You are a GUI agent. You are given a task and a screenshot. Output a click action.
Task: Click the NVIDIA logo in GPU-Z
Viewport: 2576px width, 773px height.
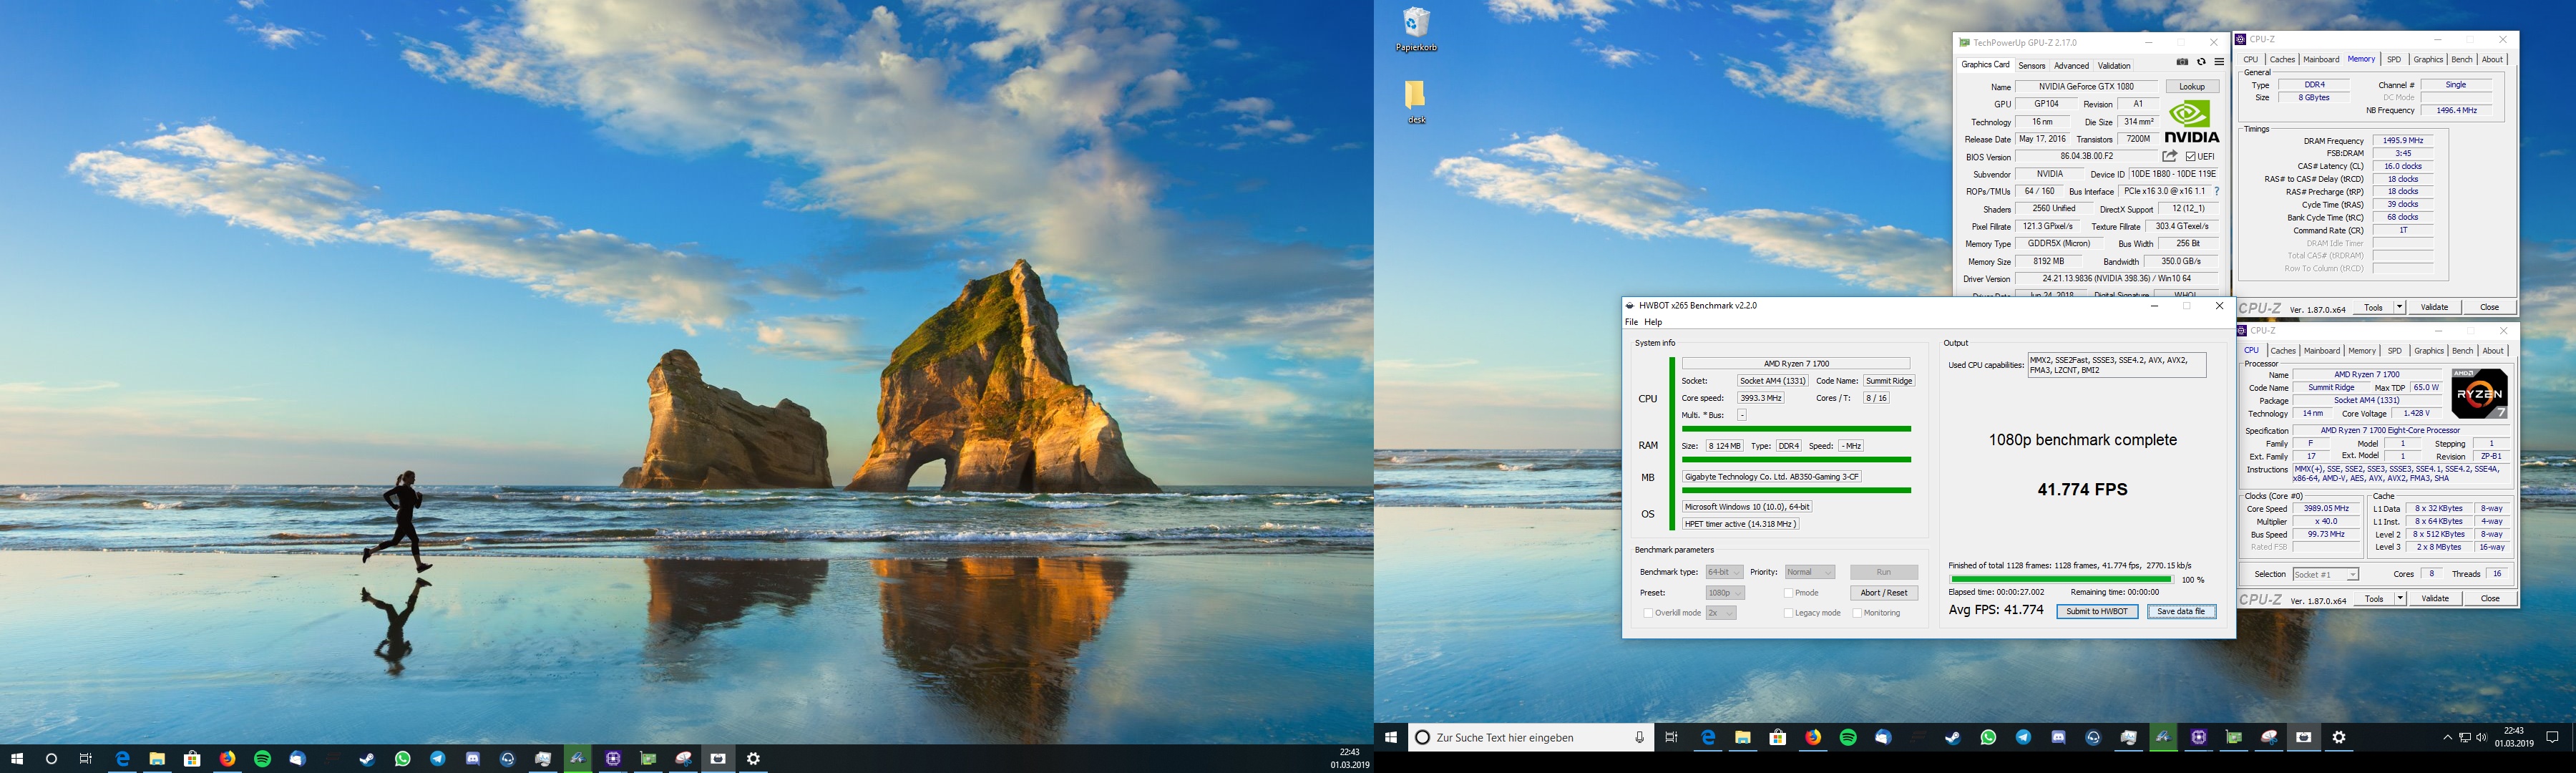click(2191, 122)
